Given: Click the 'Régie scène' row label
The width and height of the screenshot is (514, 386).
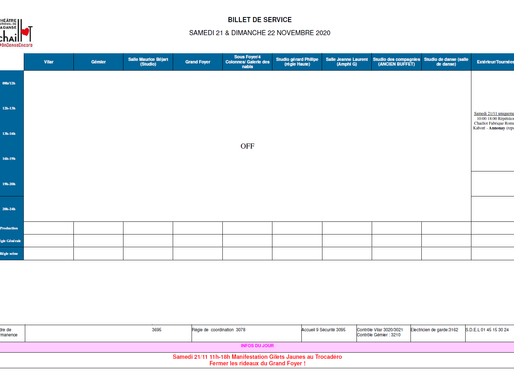Looking at the screenshot, I should (x=9, y=254).
